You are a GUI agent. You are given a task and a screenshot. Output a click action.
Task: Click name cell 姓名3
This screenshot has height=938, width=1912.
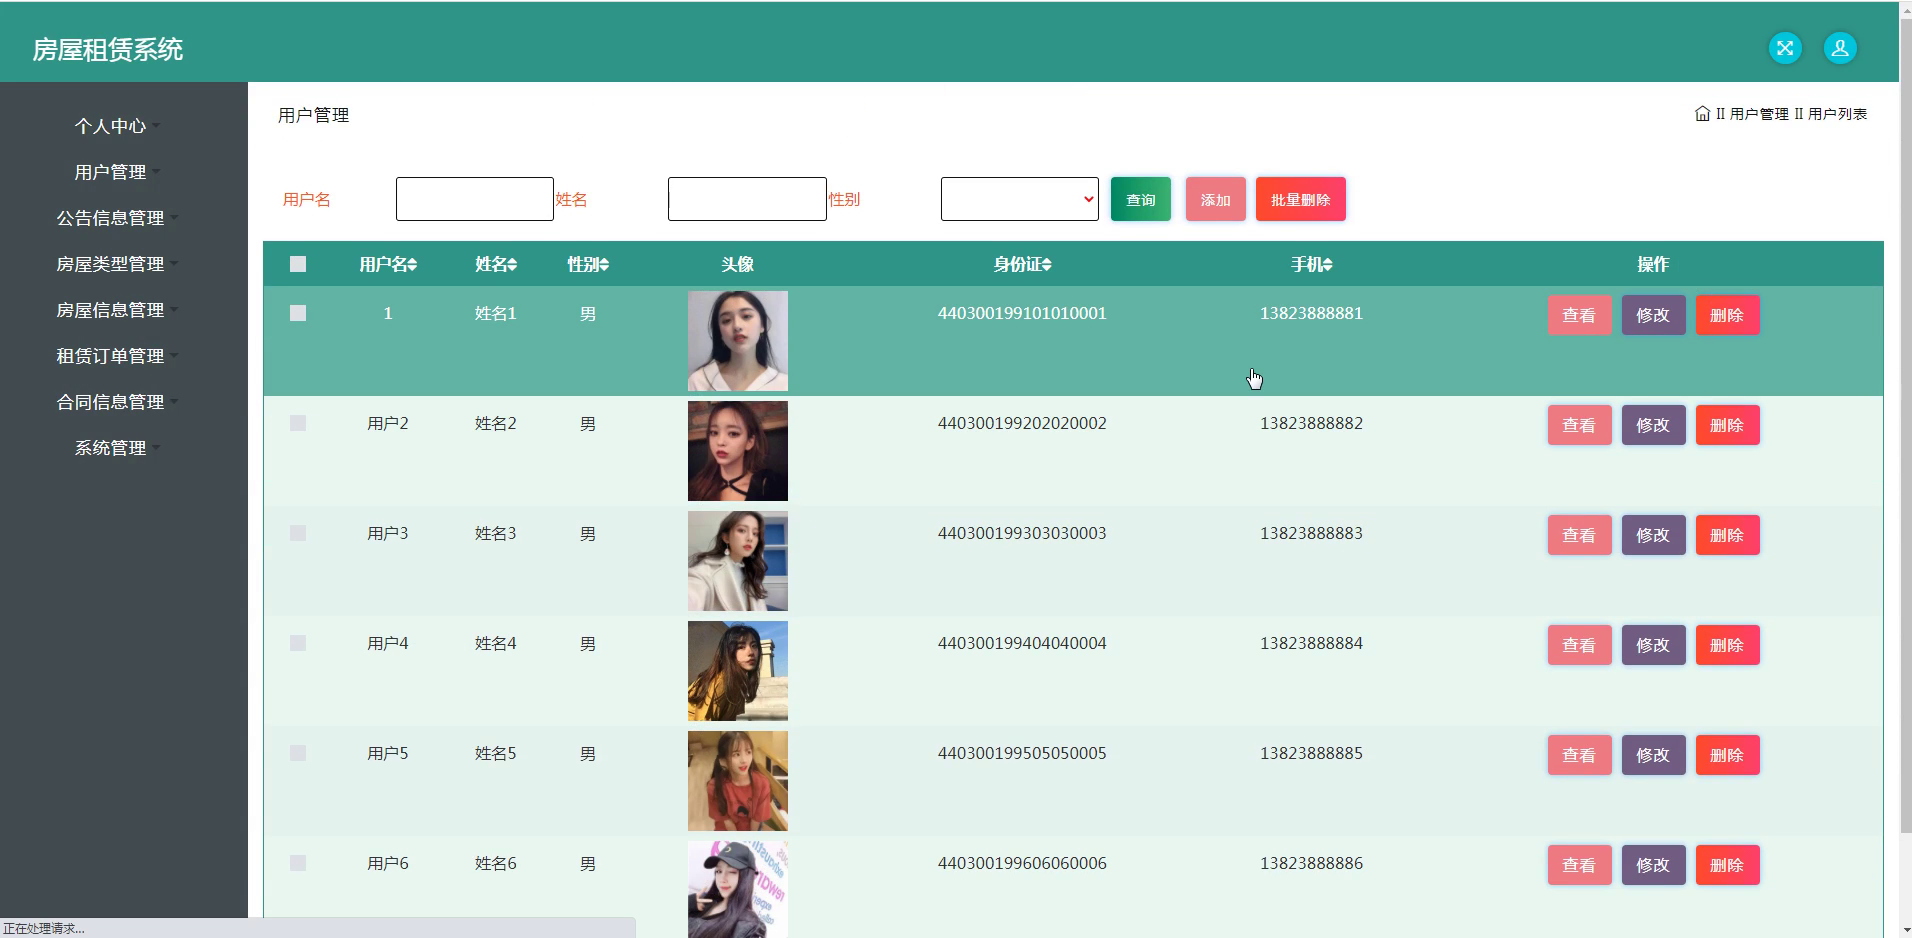coord(496,533)
